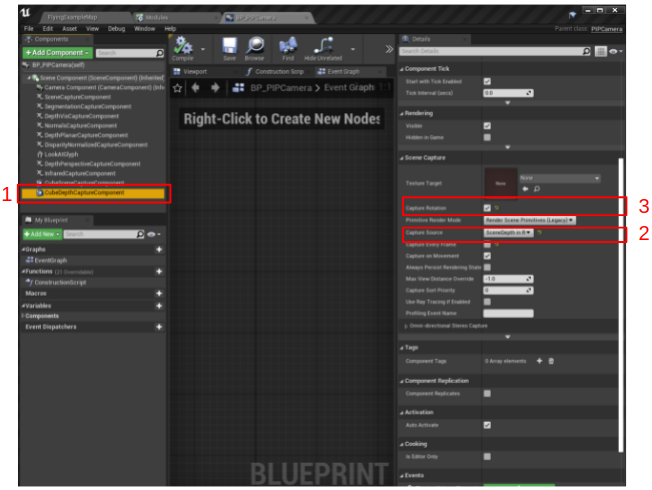This screenshot has width=652, height=490.
Task: Click Max View Distance Override field
Action: click(508, 279)
